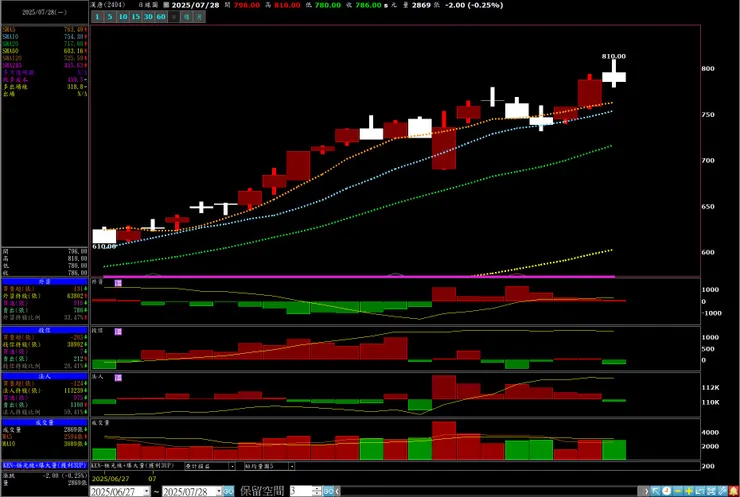Screen dimensions: 740x497
Task: Open the 外資 indicator settings purple icon
Action: 118,283
